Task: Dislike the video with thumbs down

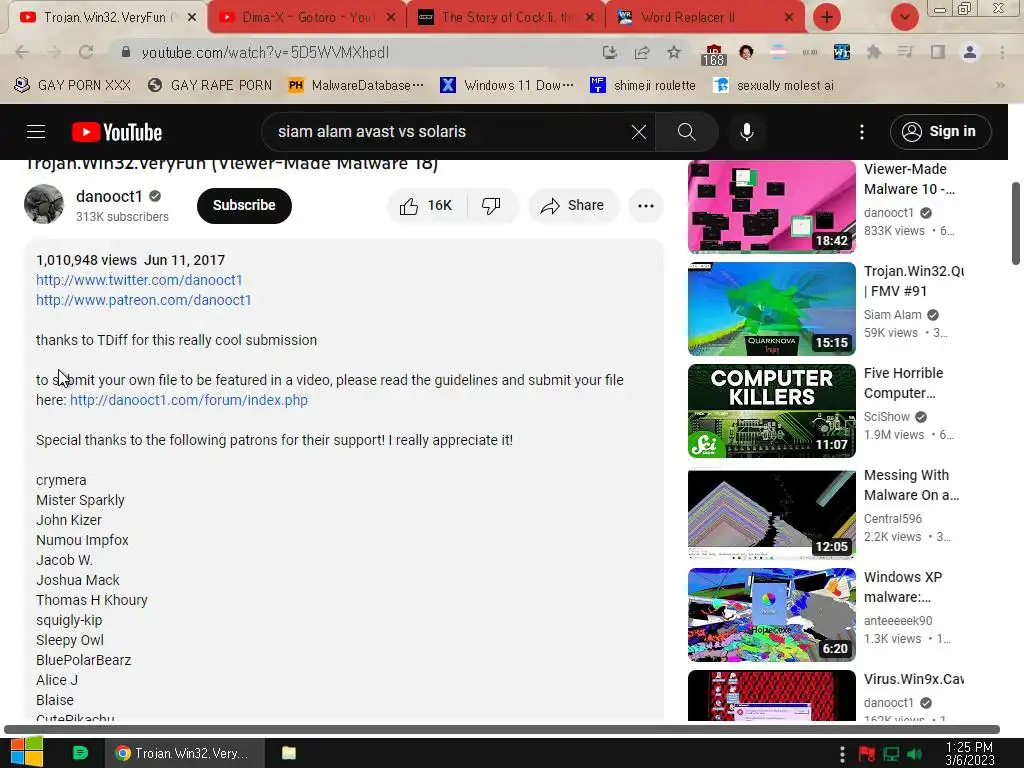Action: click(x=492, y=206)
